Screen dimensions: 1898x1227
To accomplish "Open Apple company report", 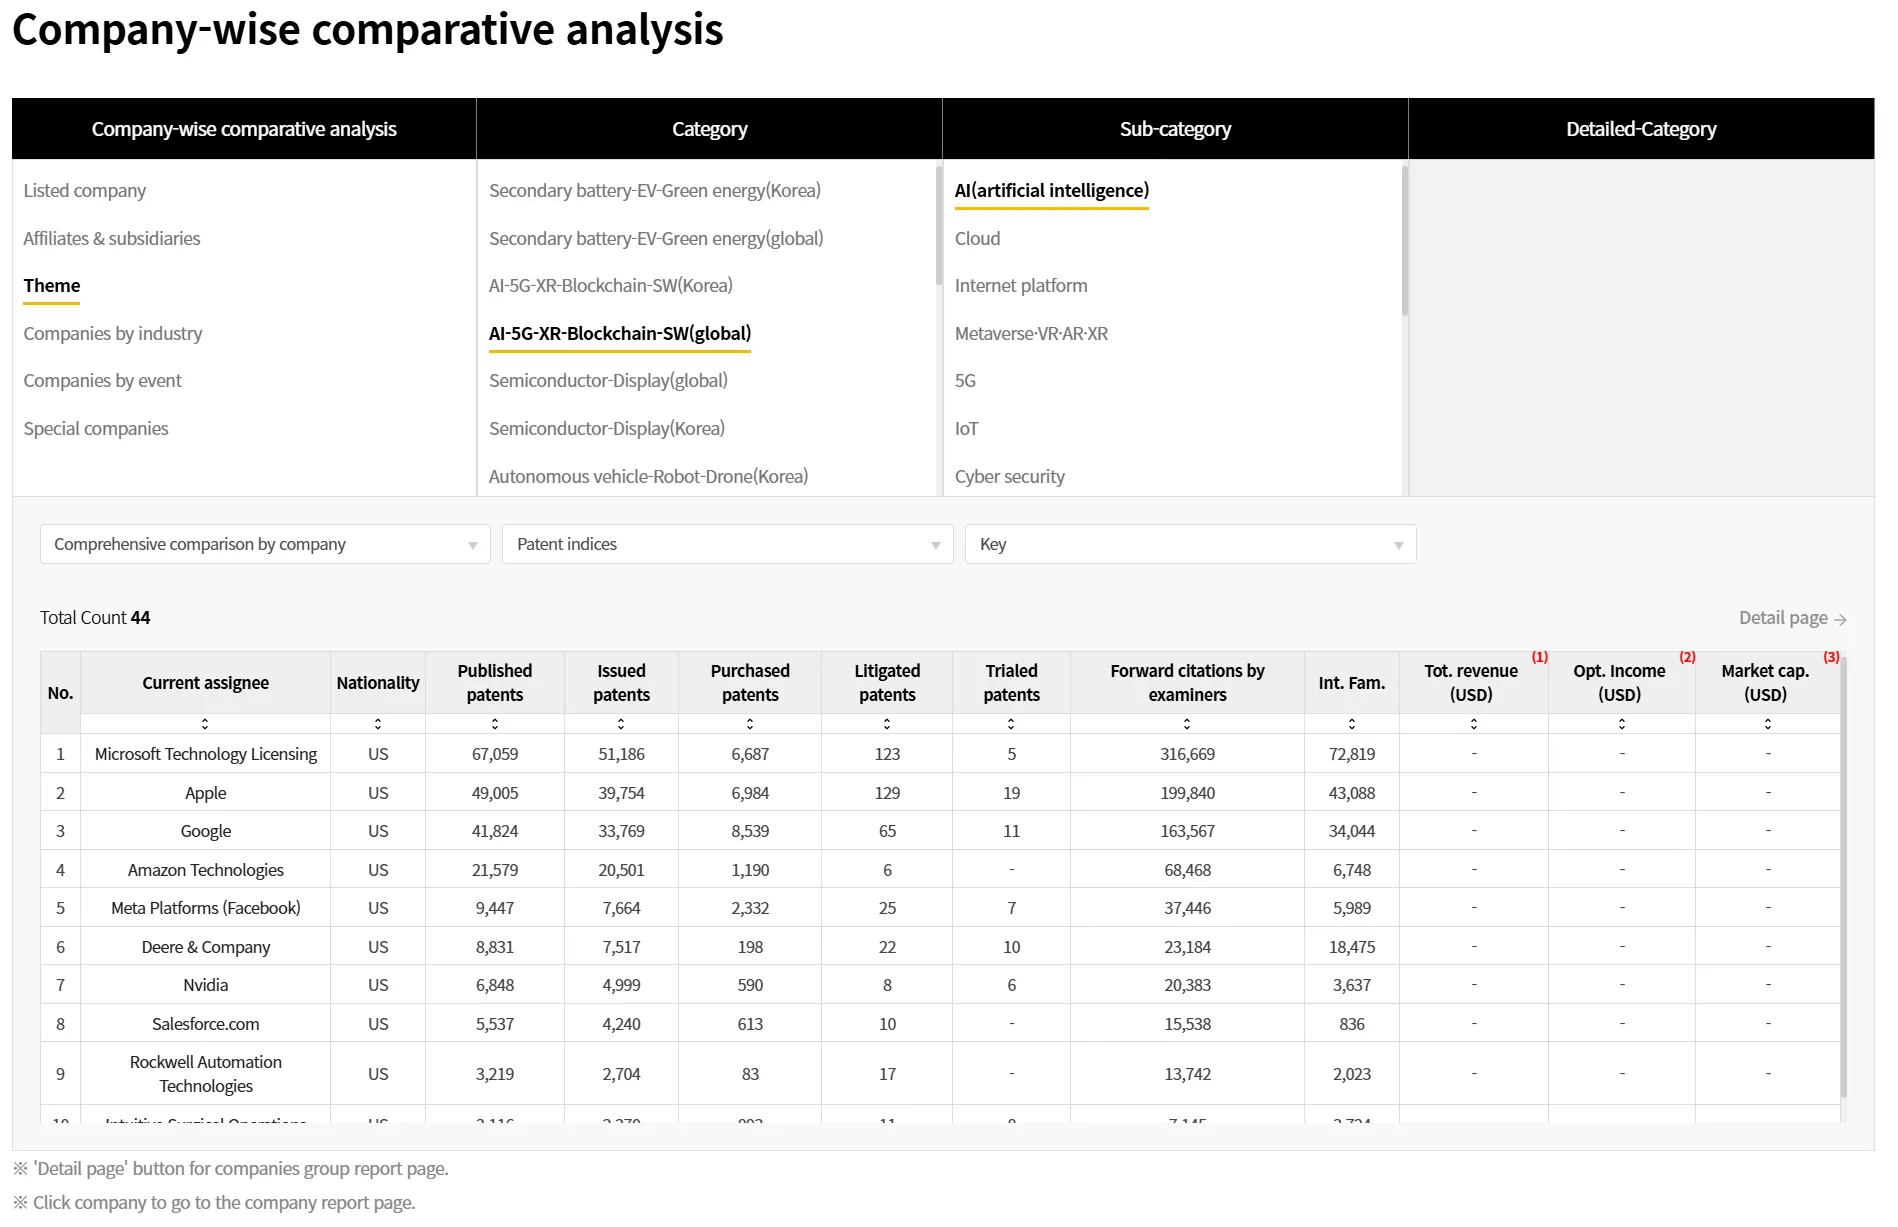I will (206, 793).
